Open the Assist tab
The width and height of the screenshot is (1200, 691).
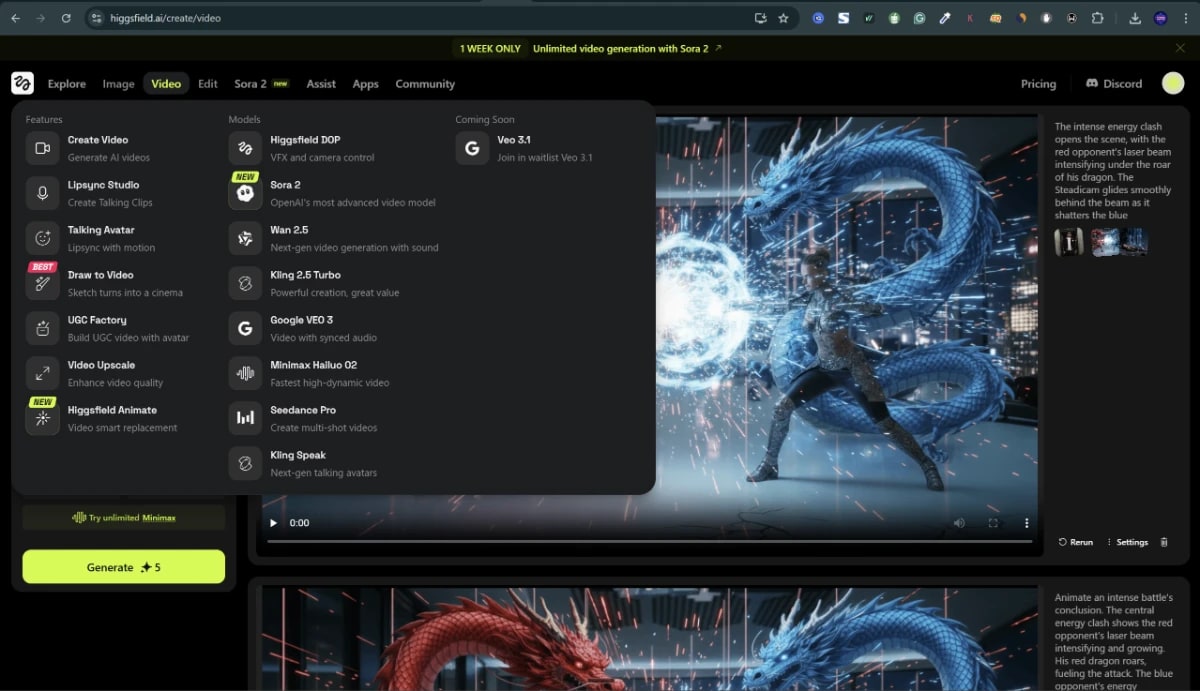[321, 84]
